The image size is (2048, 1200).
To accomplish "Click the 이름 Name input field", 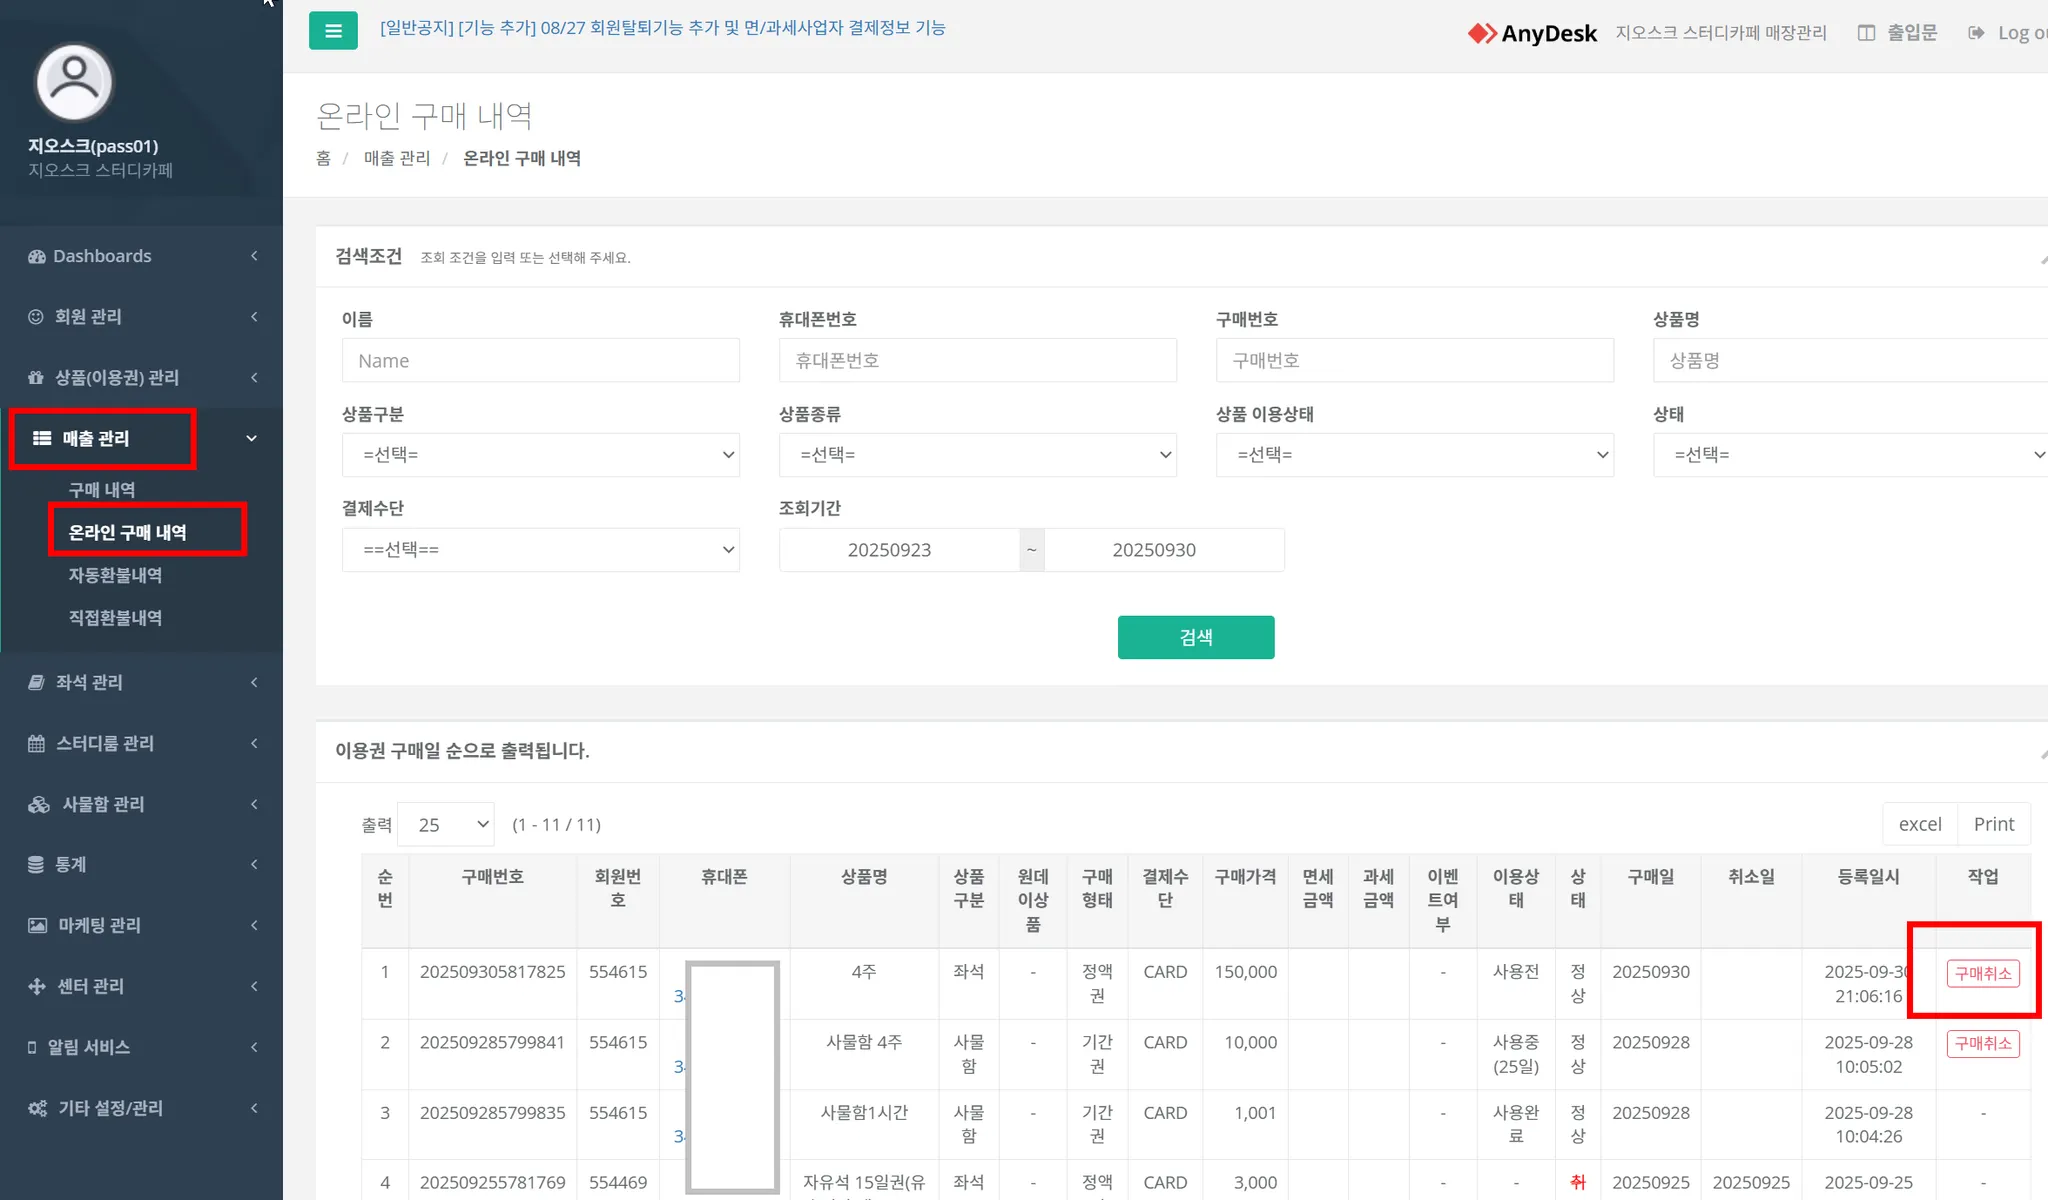I will 540,361.
